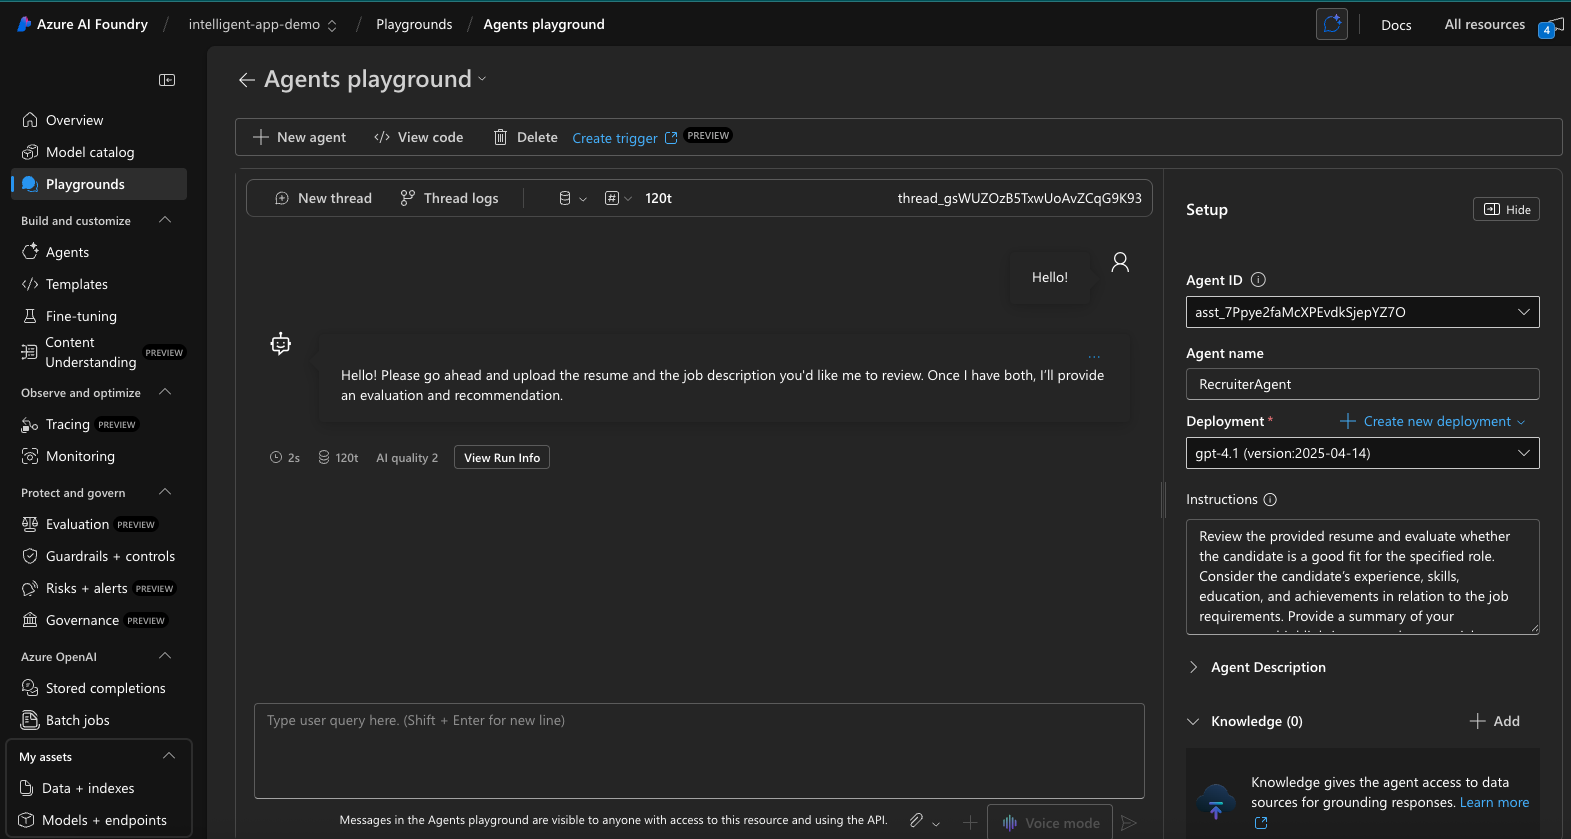Click the 2s response time indicator

[285, 457]
